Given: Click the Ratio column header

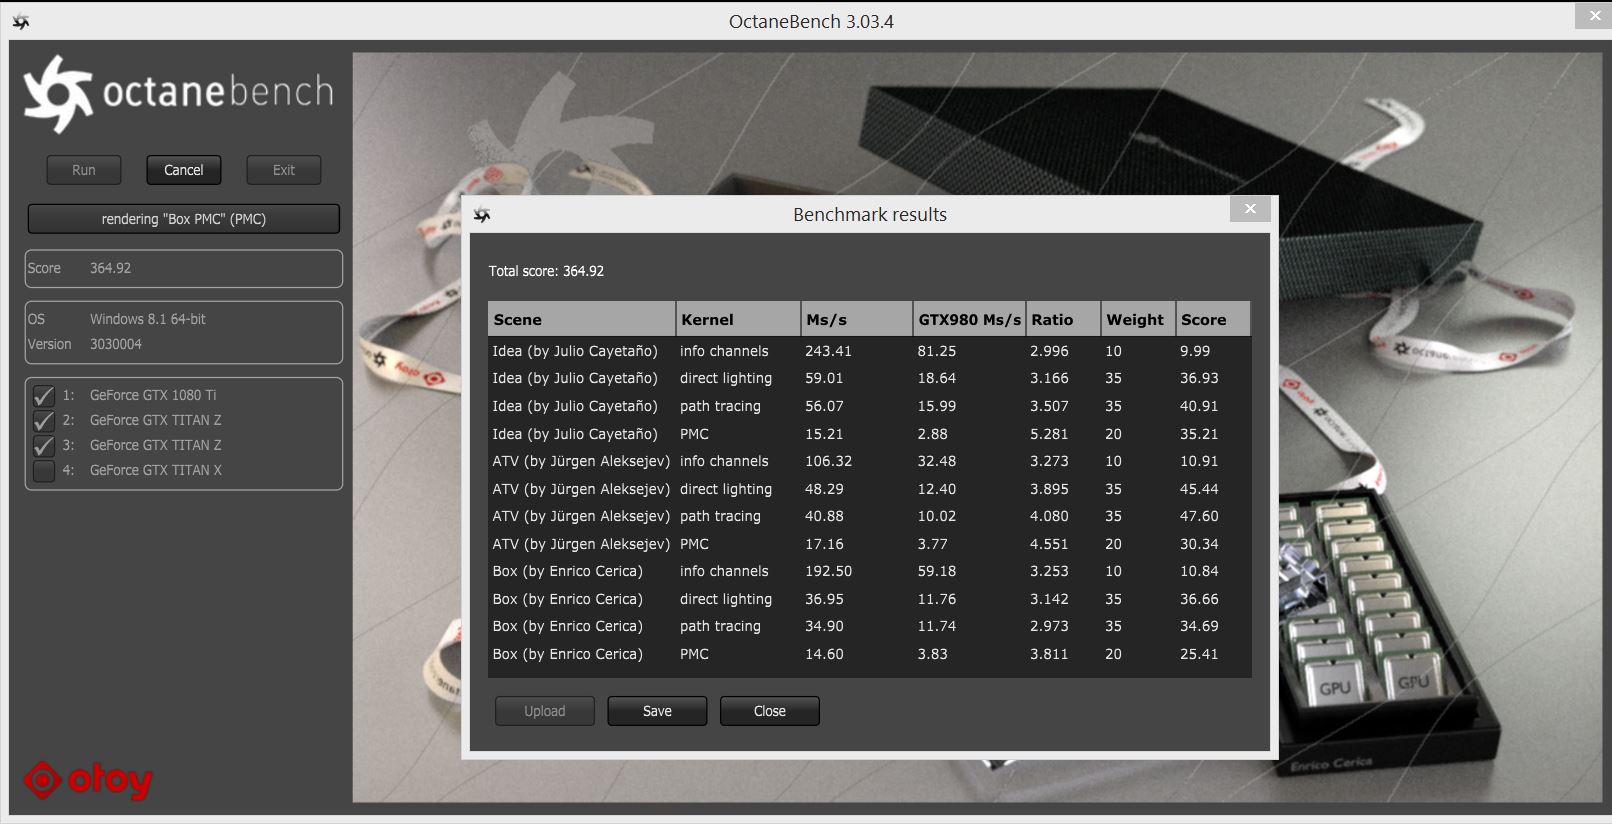Looking at the screenshot, I should pyautogui.click(x=1064, y=319).
